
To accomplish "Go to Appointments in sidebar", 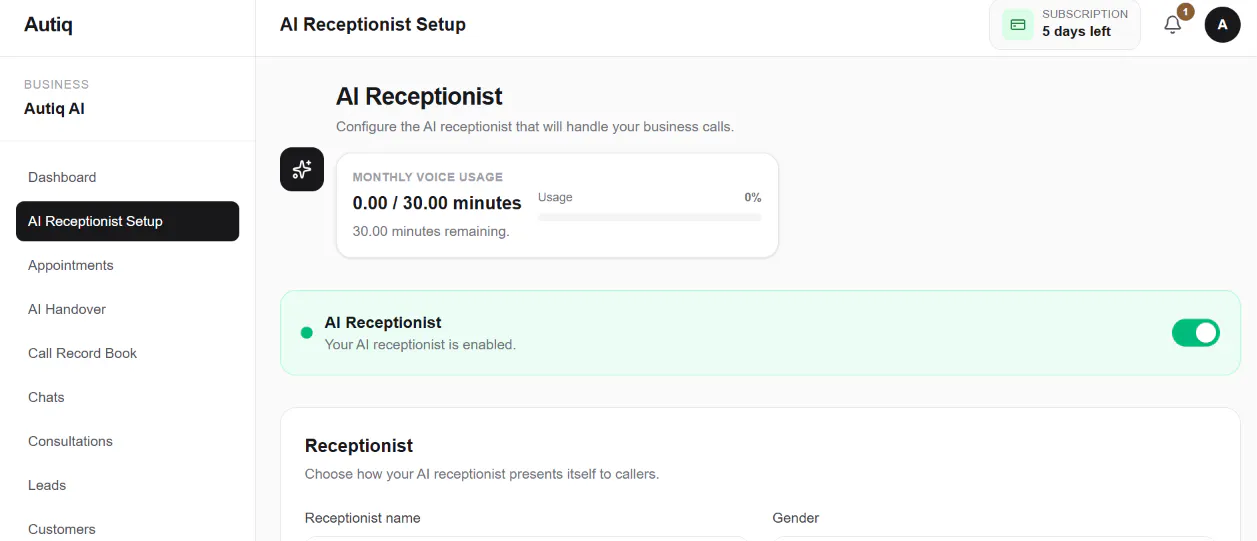I will pos(127,265).
